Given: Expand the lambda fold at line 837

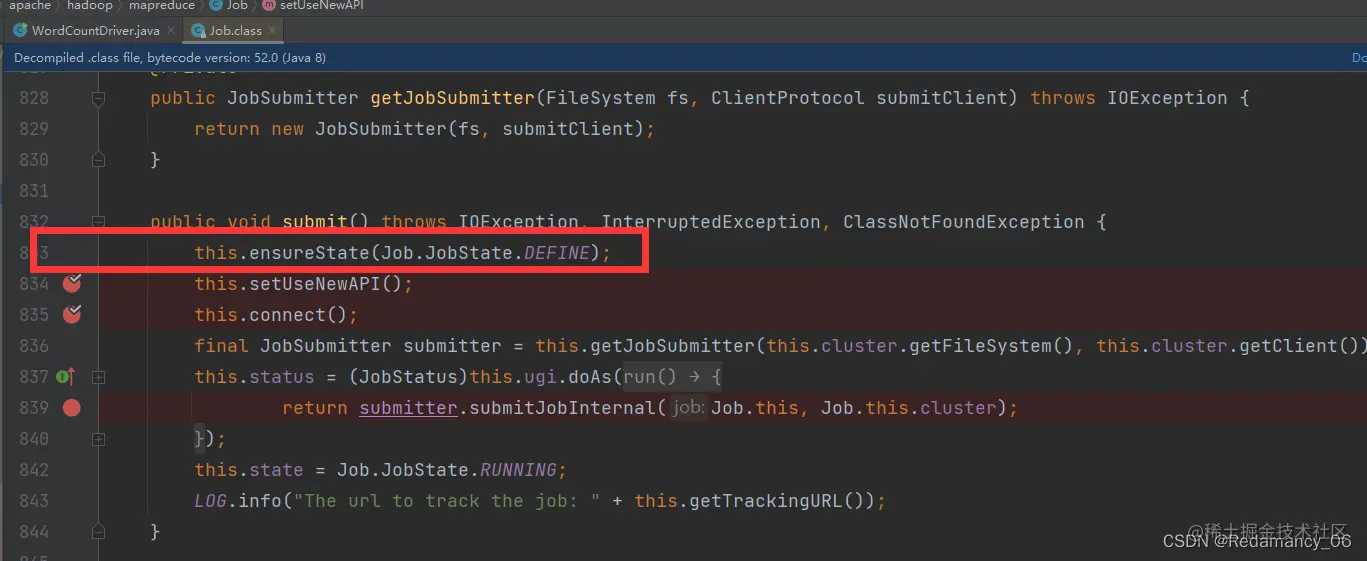Looking at the screenshot, I should click(98, 377).
